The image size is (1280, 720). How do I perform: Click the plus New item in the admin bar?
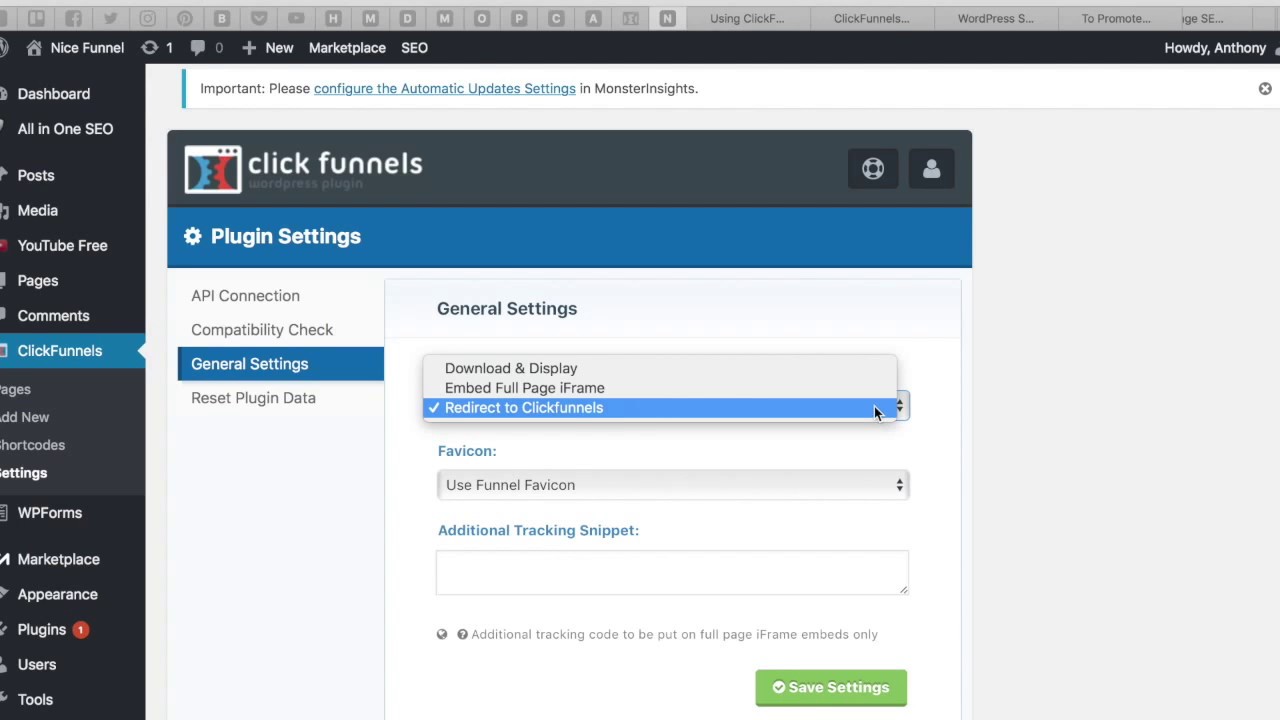click(267, 48)
